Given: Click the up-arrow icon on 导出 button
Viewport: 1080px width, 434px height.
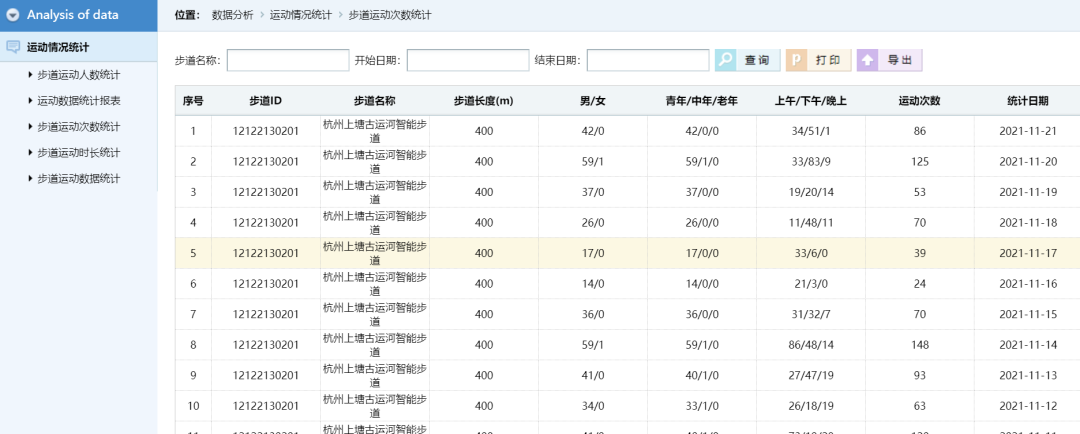Looking at the screenshot, I should point(867,60).
